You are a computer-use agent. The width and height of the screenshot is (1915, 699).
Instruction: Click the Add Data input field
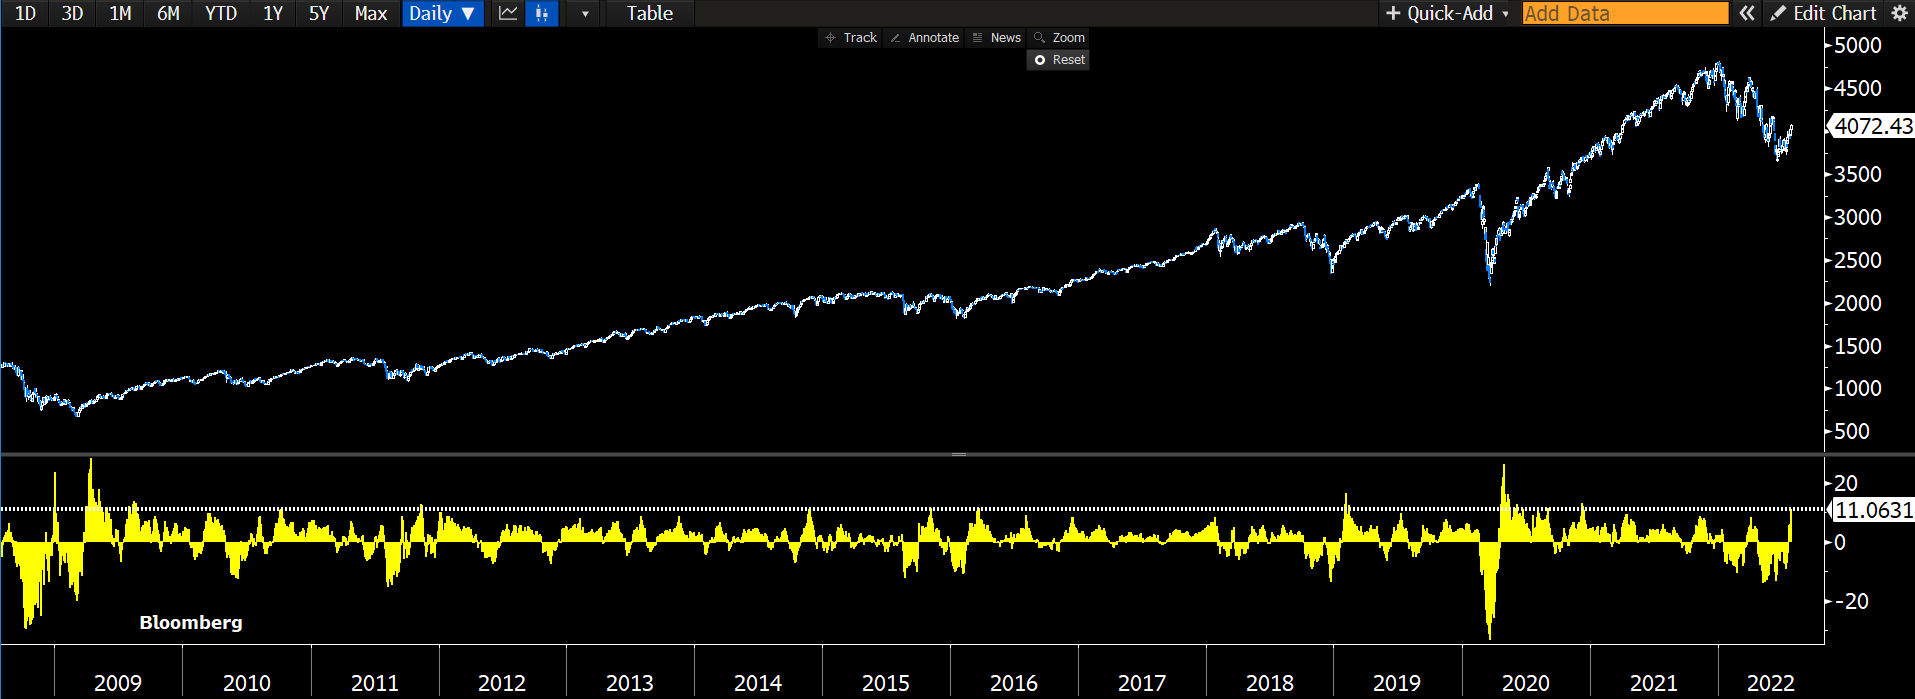tap(1624, 13)
